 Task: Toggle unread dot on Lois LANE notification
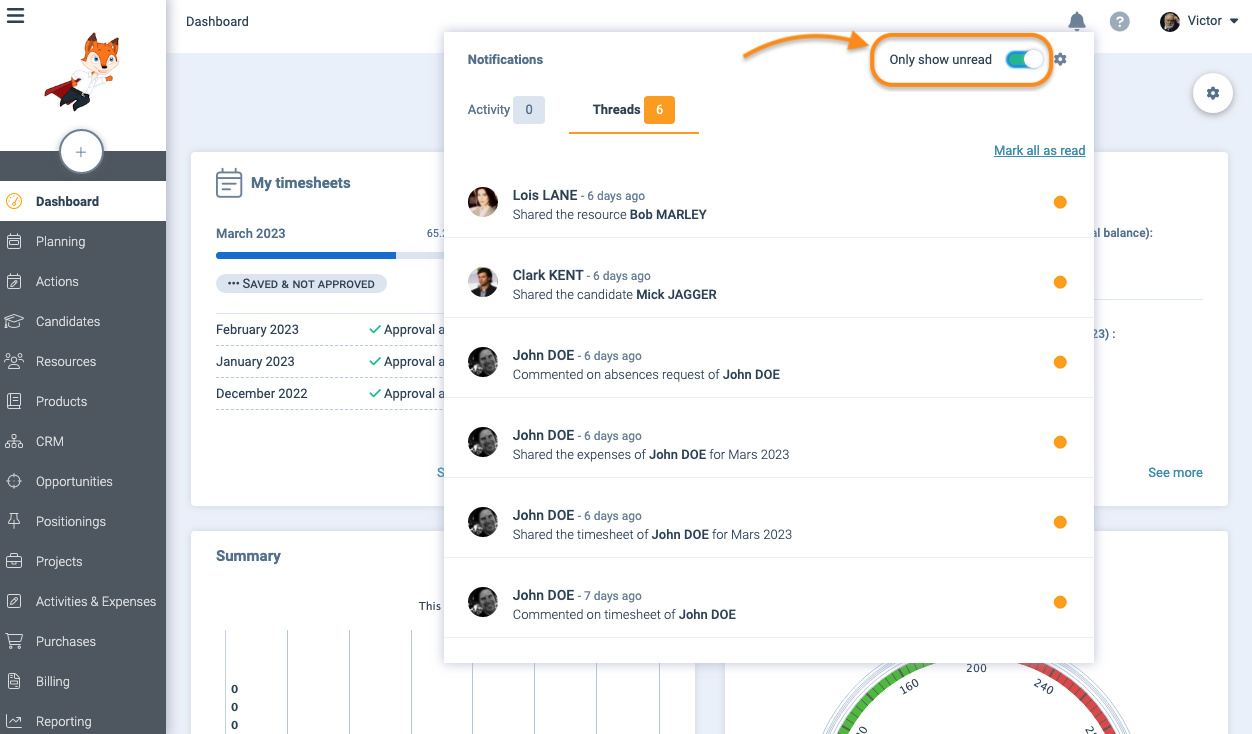click(x=1060, y=202)
